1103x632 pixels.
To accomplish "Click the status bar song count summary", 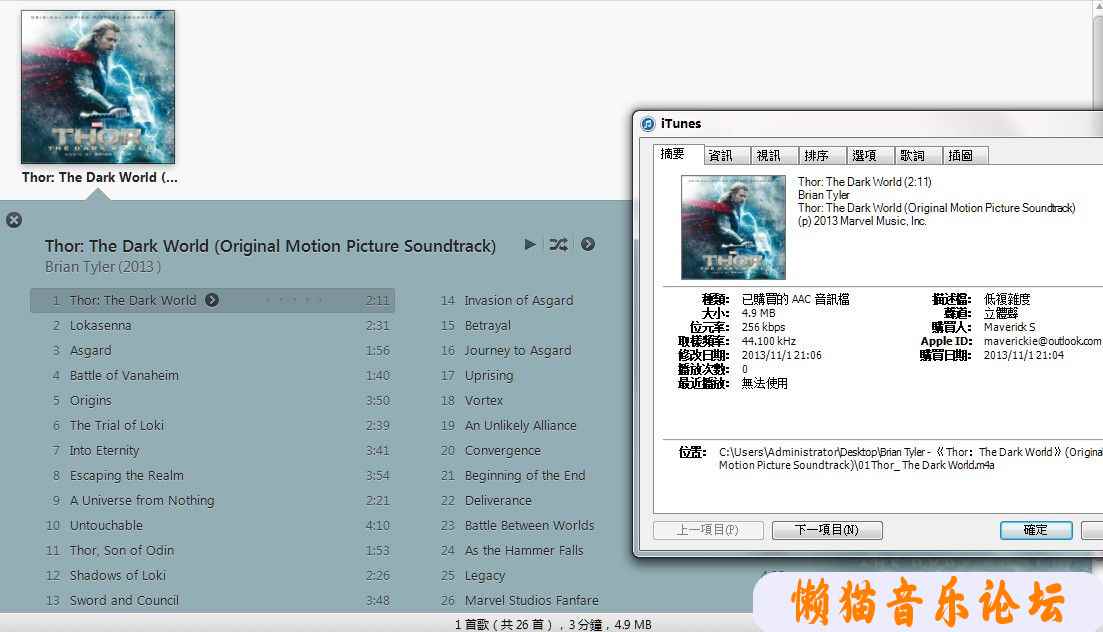I will 552,624.
